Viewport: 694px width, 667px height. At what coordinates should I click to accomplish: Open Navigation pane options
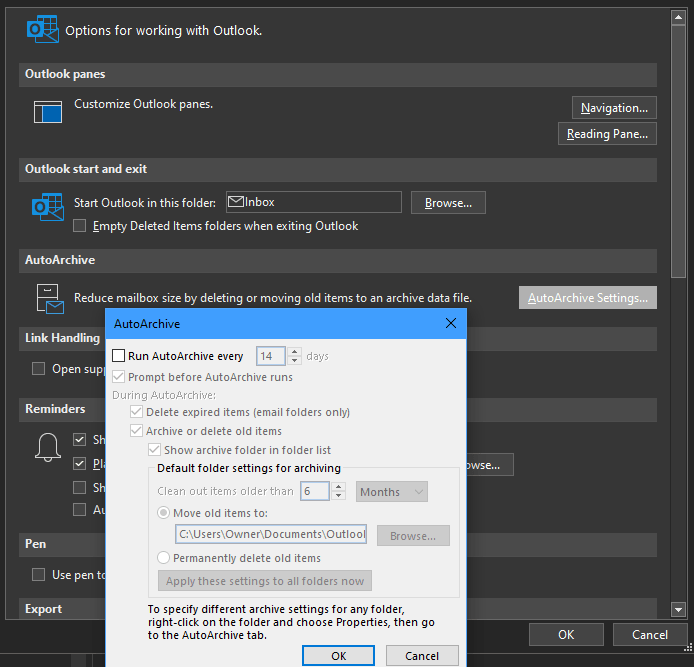[x=614, y=107]
